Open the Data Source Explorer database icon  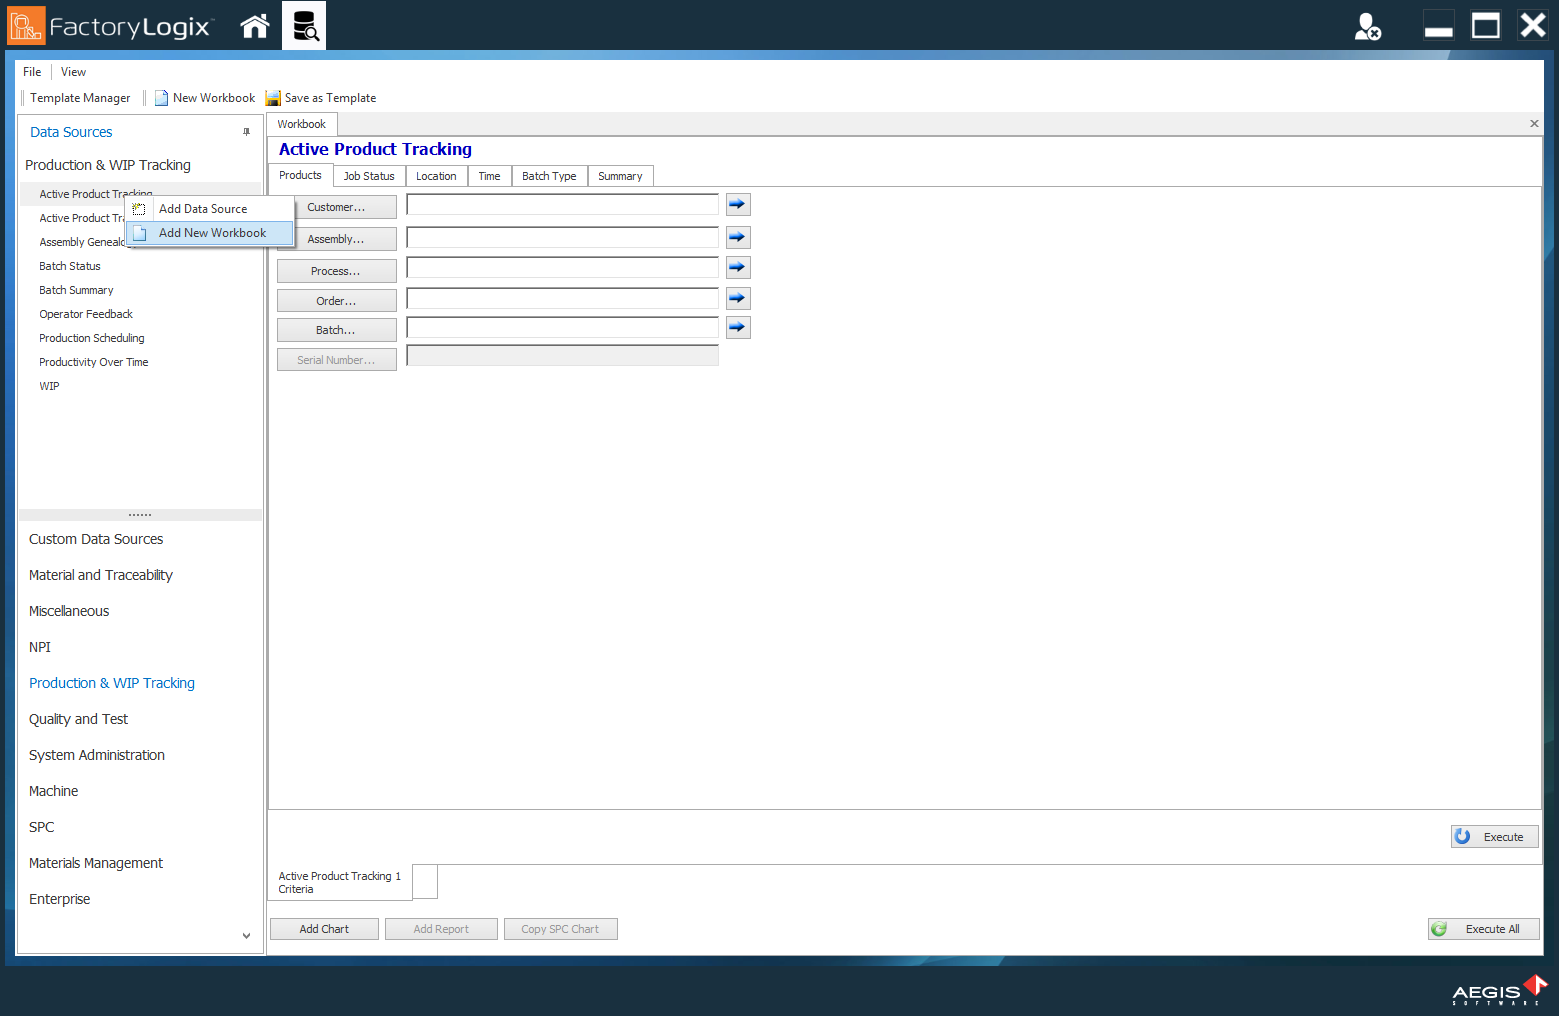[x=304, y=25]
